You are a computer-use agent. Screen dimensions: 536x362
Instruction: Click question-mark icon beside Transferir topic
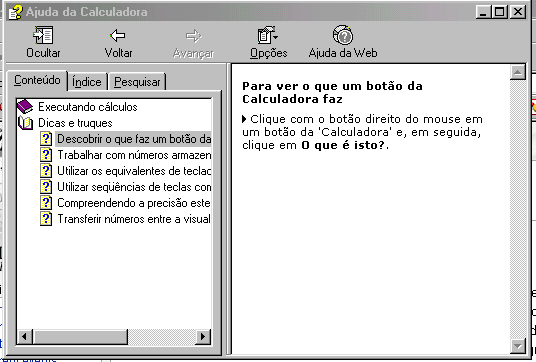46,219
